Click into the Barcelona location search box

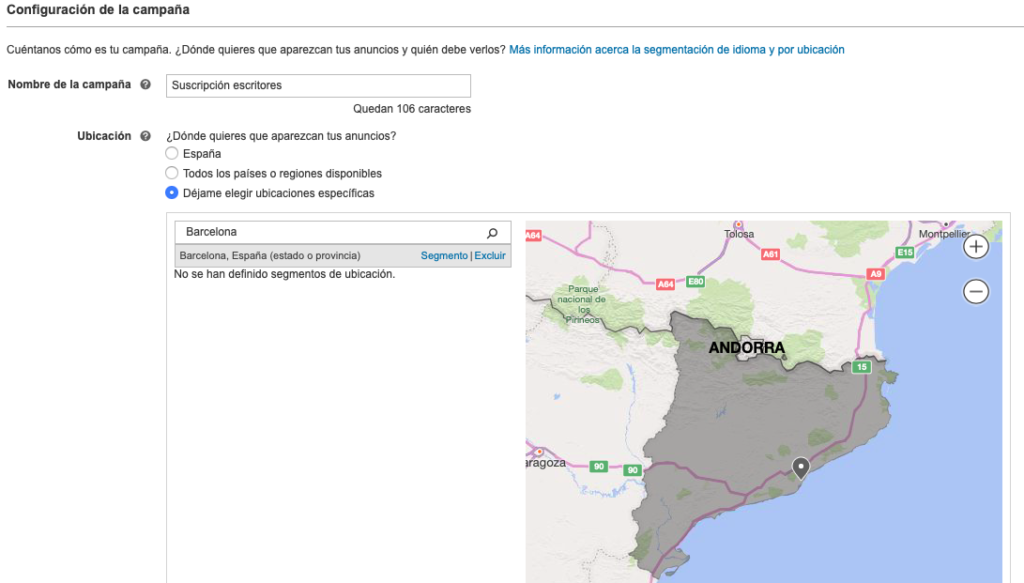pyautogui.click(x=330, y=232)
